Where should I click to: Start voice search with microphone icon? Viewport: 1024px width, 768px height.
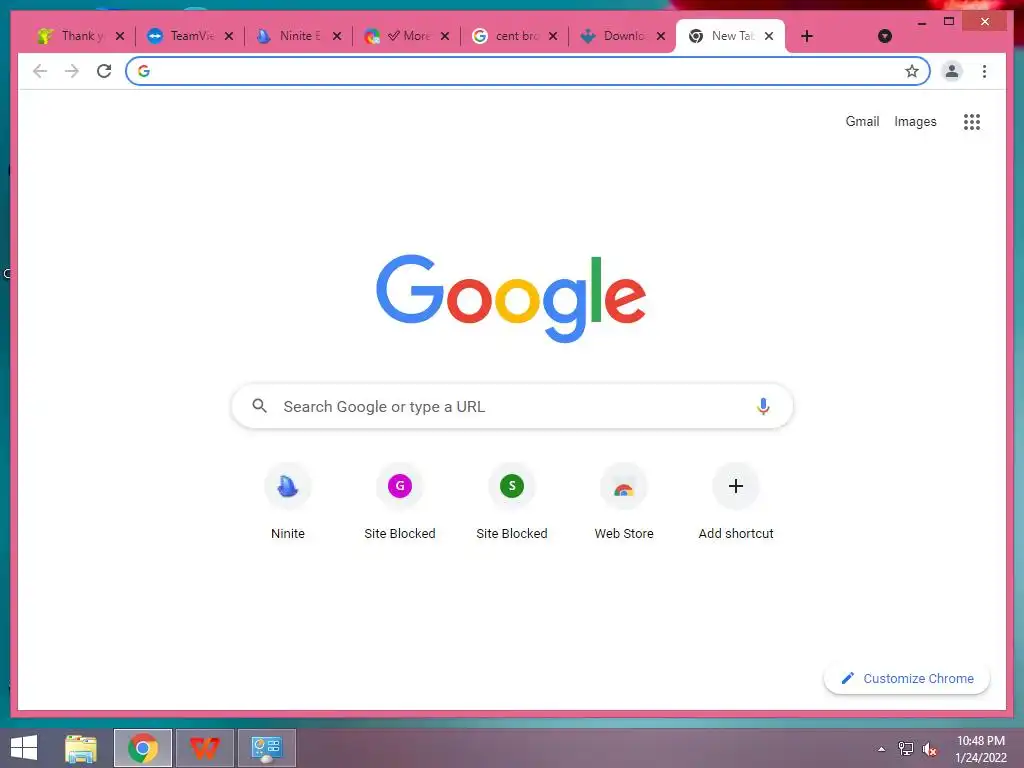coord(763,406)
